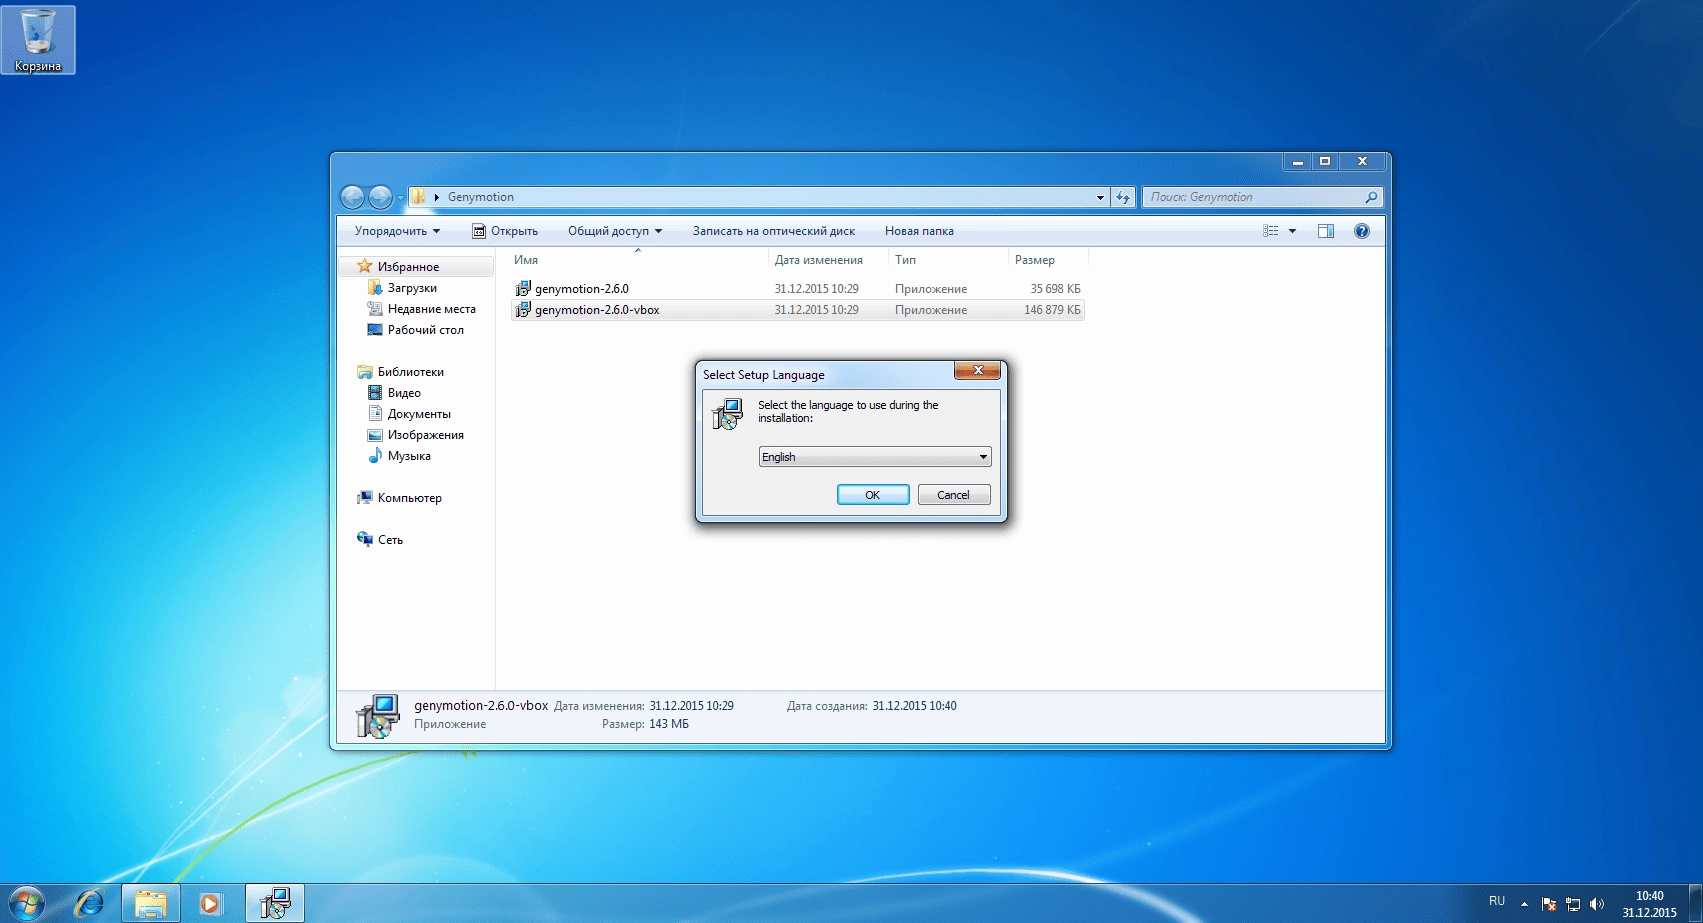
Task: Open the Упорядочить dropdown menu
Action: pos(397,231)
